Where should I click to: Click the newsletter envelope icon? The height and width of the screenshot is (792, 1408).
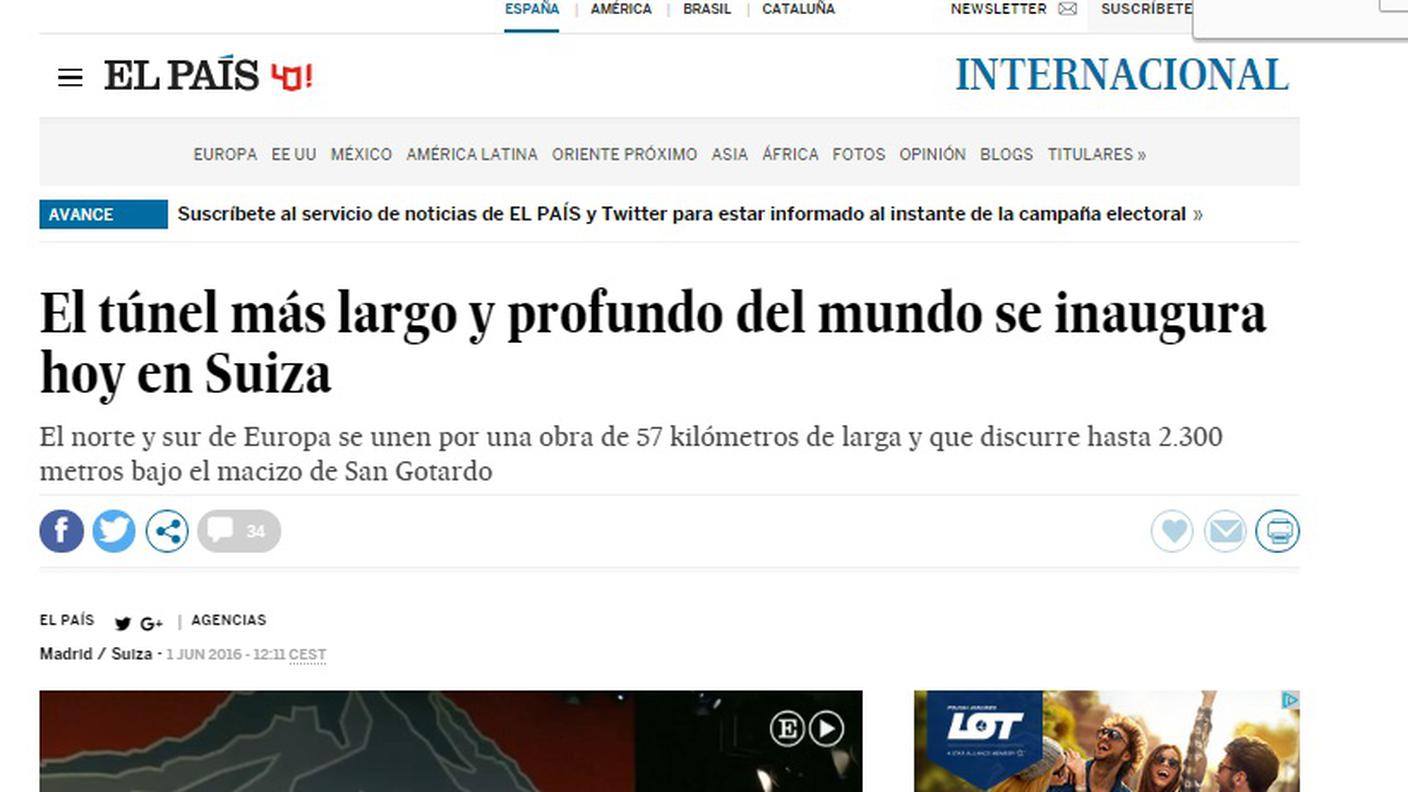(1067, 9)
